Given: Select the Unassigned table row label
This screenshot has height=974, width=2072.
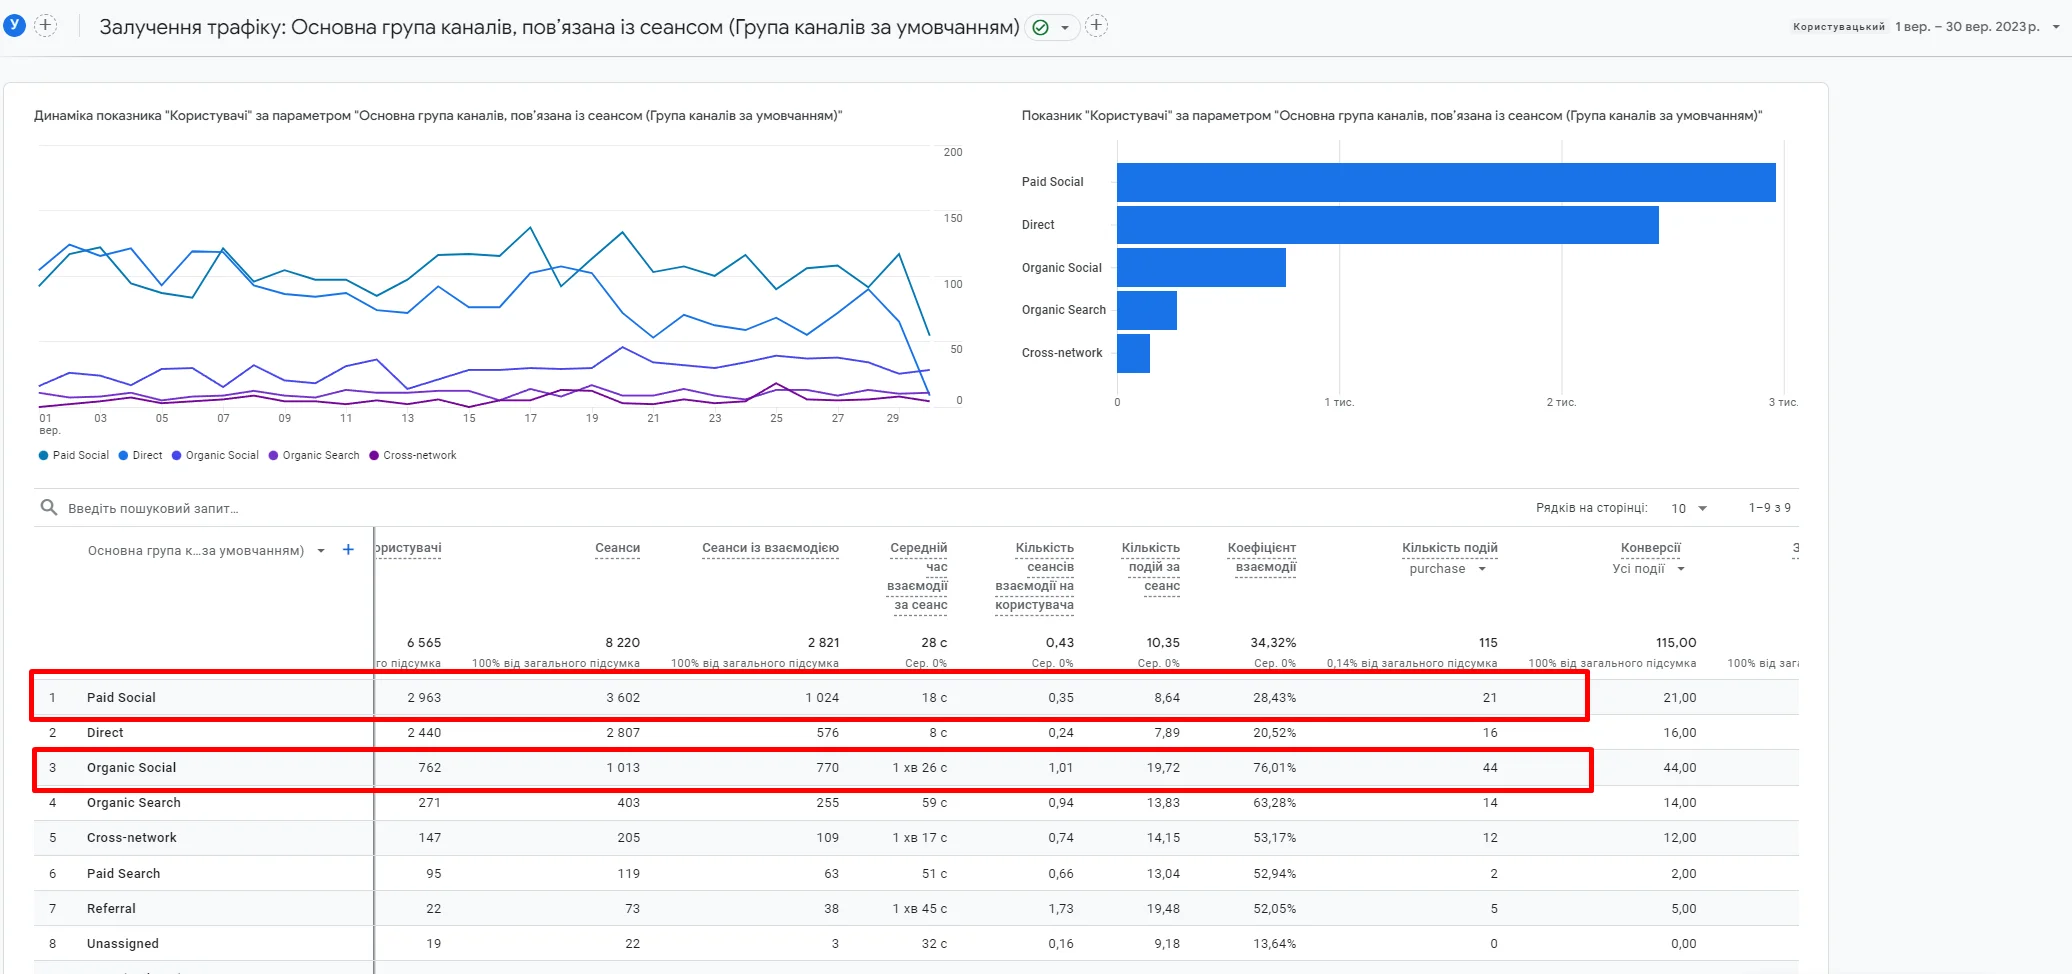Looking at the screenshot, I should pyautogui.click(x=122, y=944).
